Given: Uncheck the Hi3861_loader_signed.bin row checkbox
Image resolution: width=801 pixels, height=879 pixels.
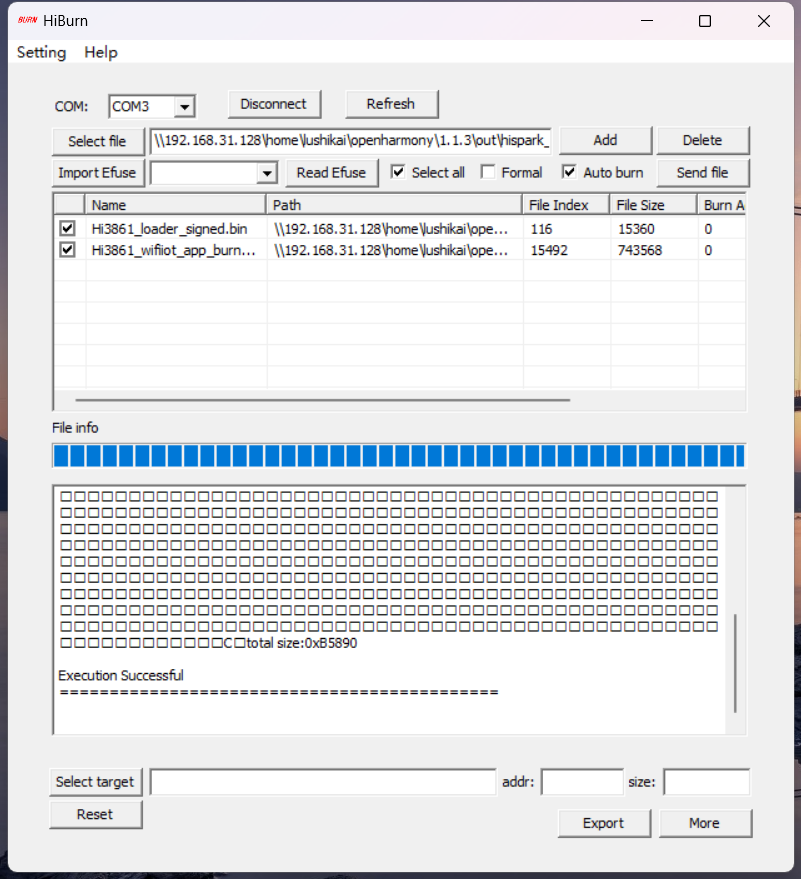Looking at the screenshot, I should [67, 228].
